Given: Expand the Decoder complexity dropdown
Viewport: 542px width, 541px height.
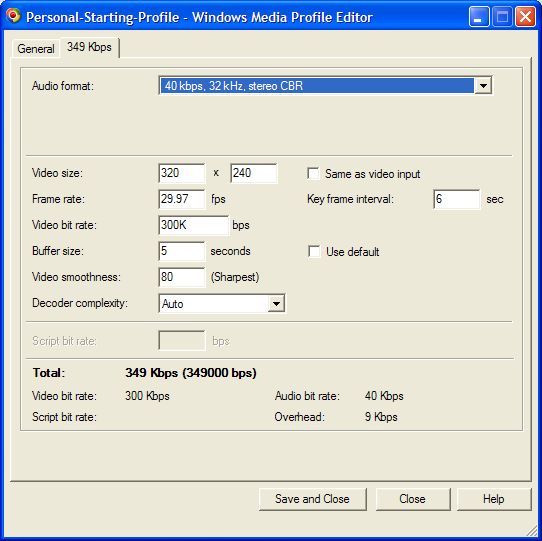Looking at the screenshot, I should (276, 304).
